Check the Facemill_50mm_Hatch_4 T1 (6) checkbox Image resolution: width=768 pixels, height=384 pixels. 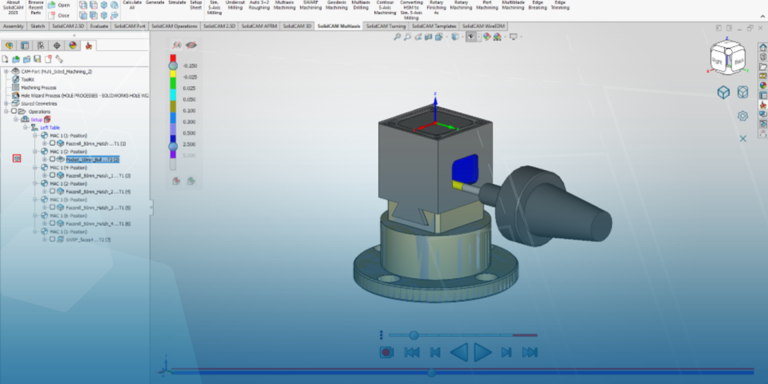(52, 223)
